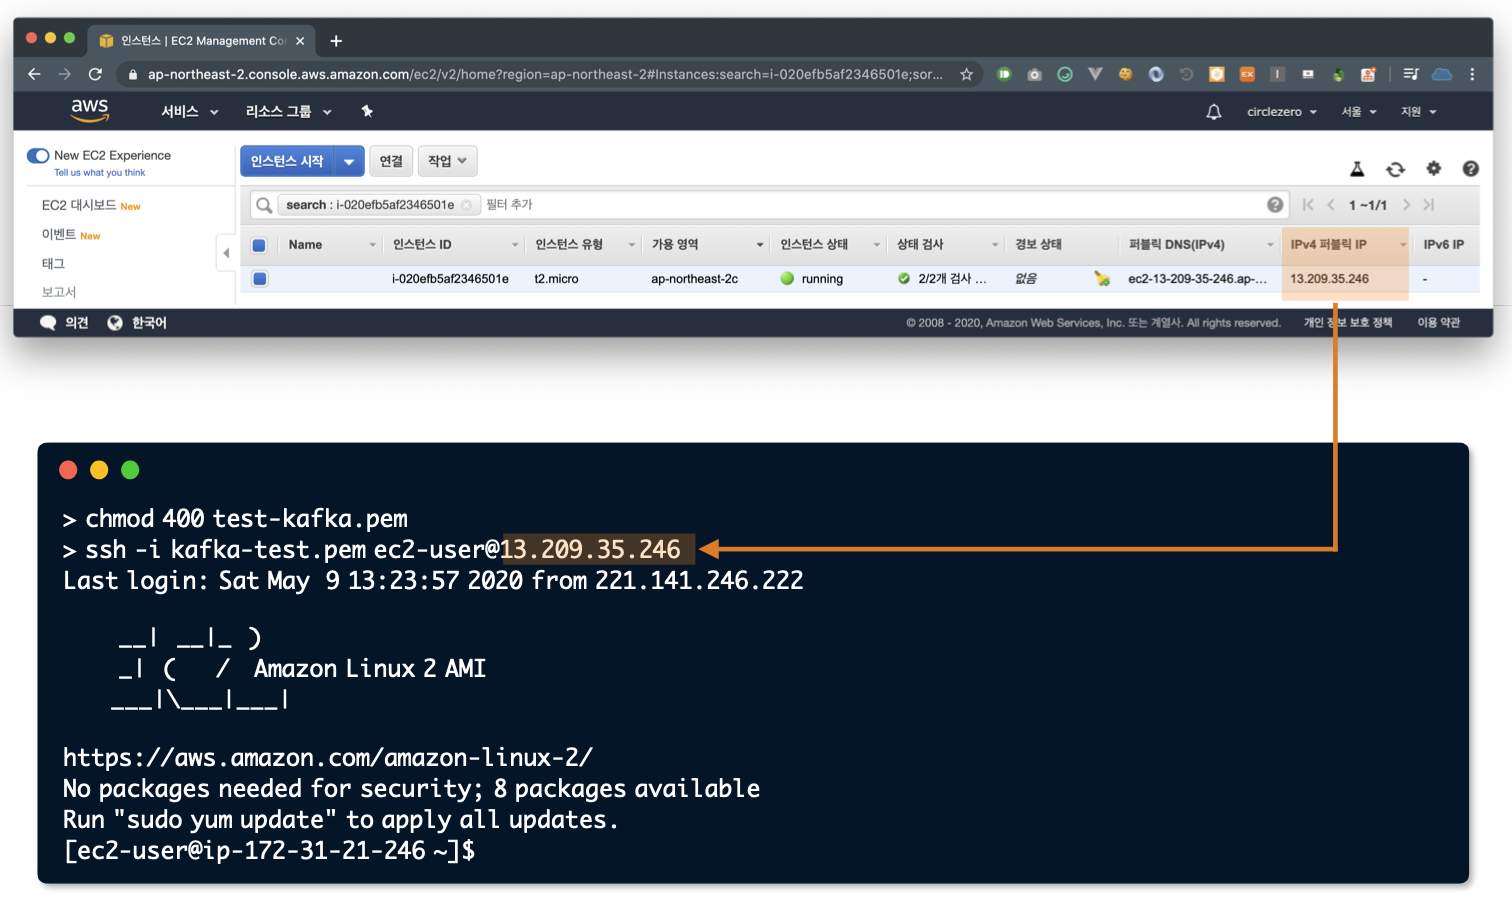
Task: Open table settings gear icon
Action: coord(1433,168)
